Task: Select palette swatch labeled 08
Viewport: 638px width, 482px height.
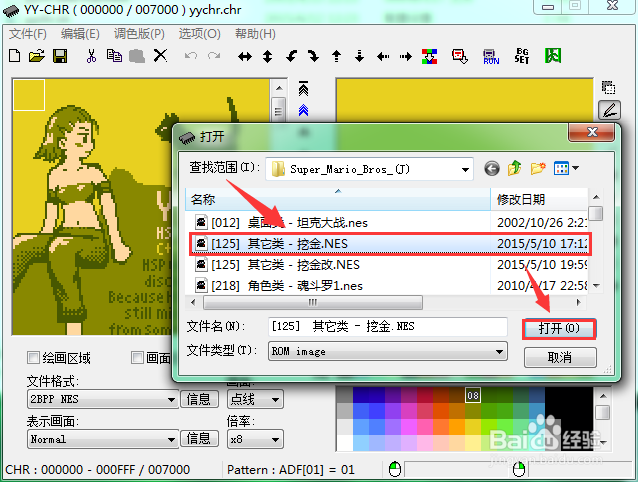Action: pyautogui.click(x=473, y=395)
